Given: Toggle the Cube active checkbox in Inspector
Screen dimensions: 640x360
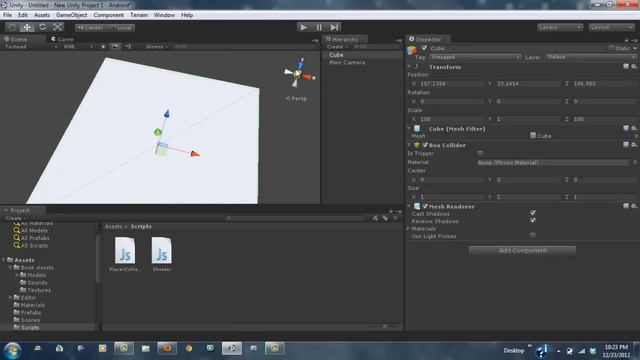Looking at the screenshot, I should coord(424,48).
